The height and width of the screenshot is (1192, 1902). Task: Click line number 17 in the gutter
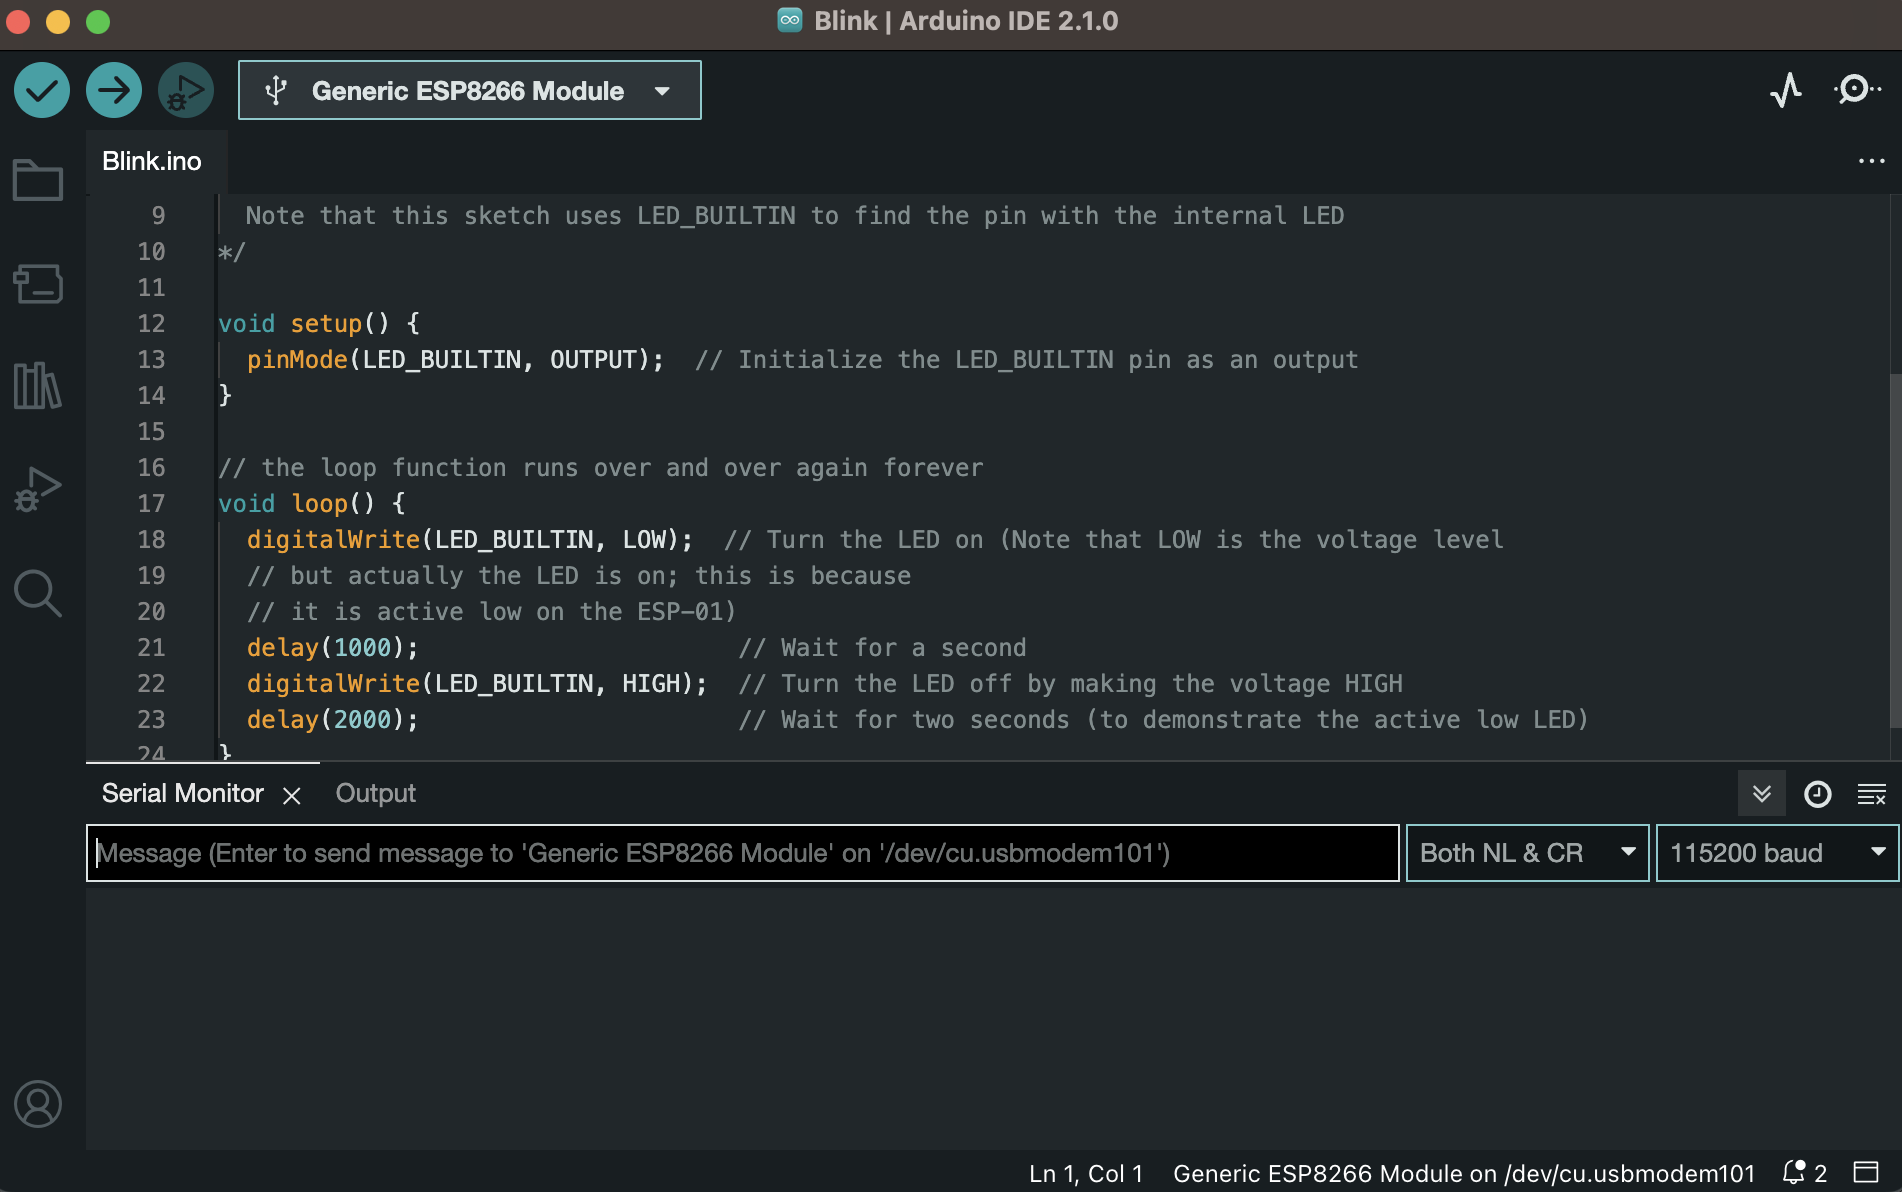151,504
